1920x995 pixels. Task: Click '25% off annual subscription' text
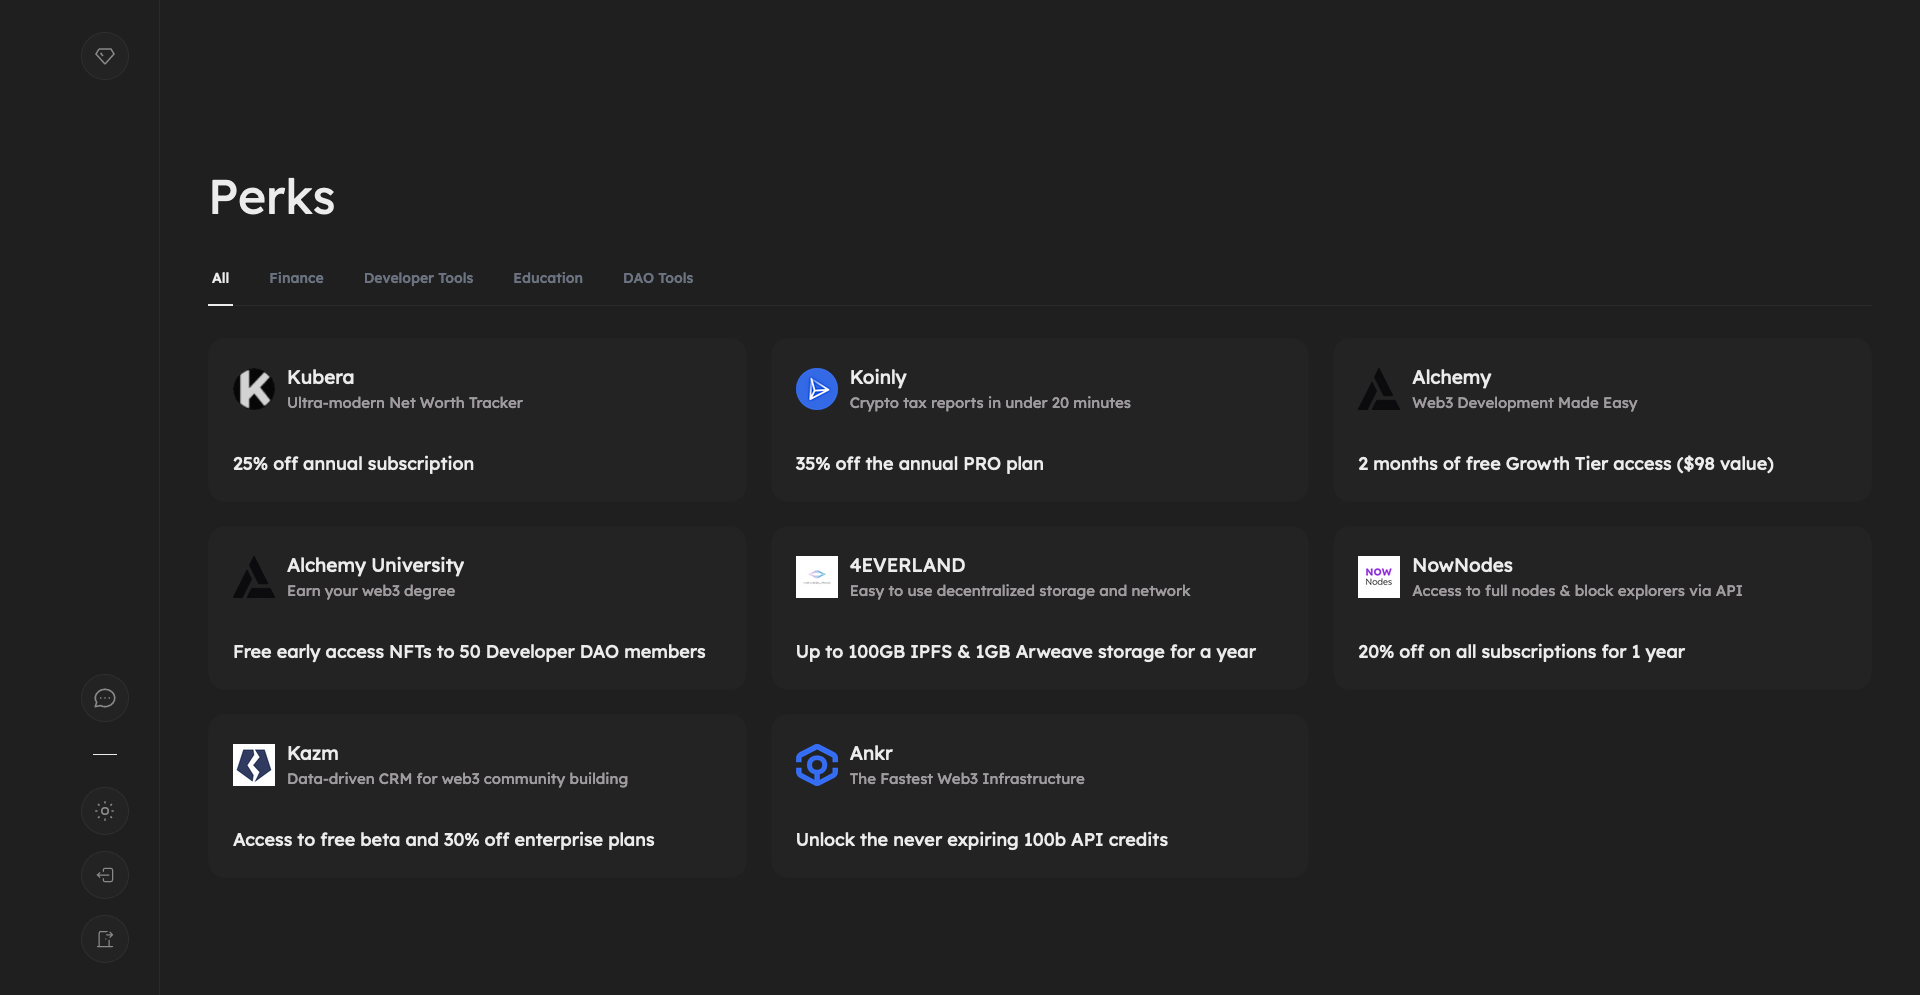(x=353, y=464)
